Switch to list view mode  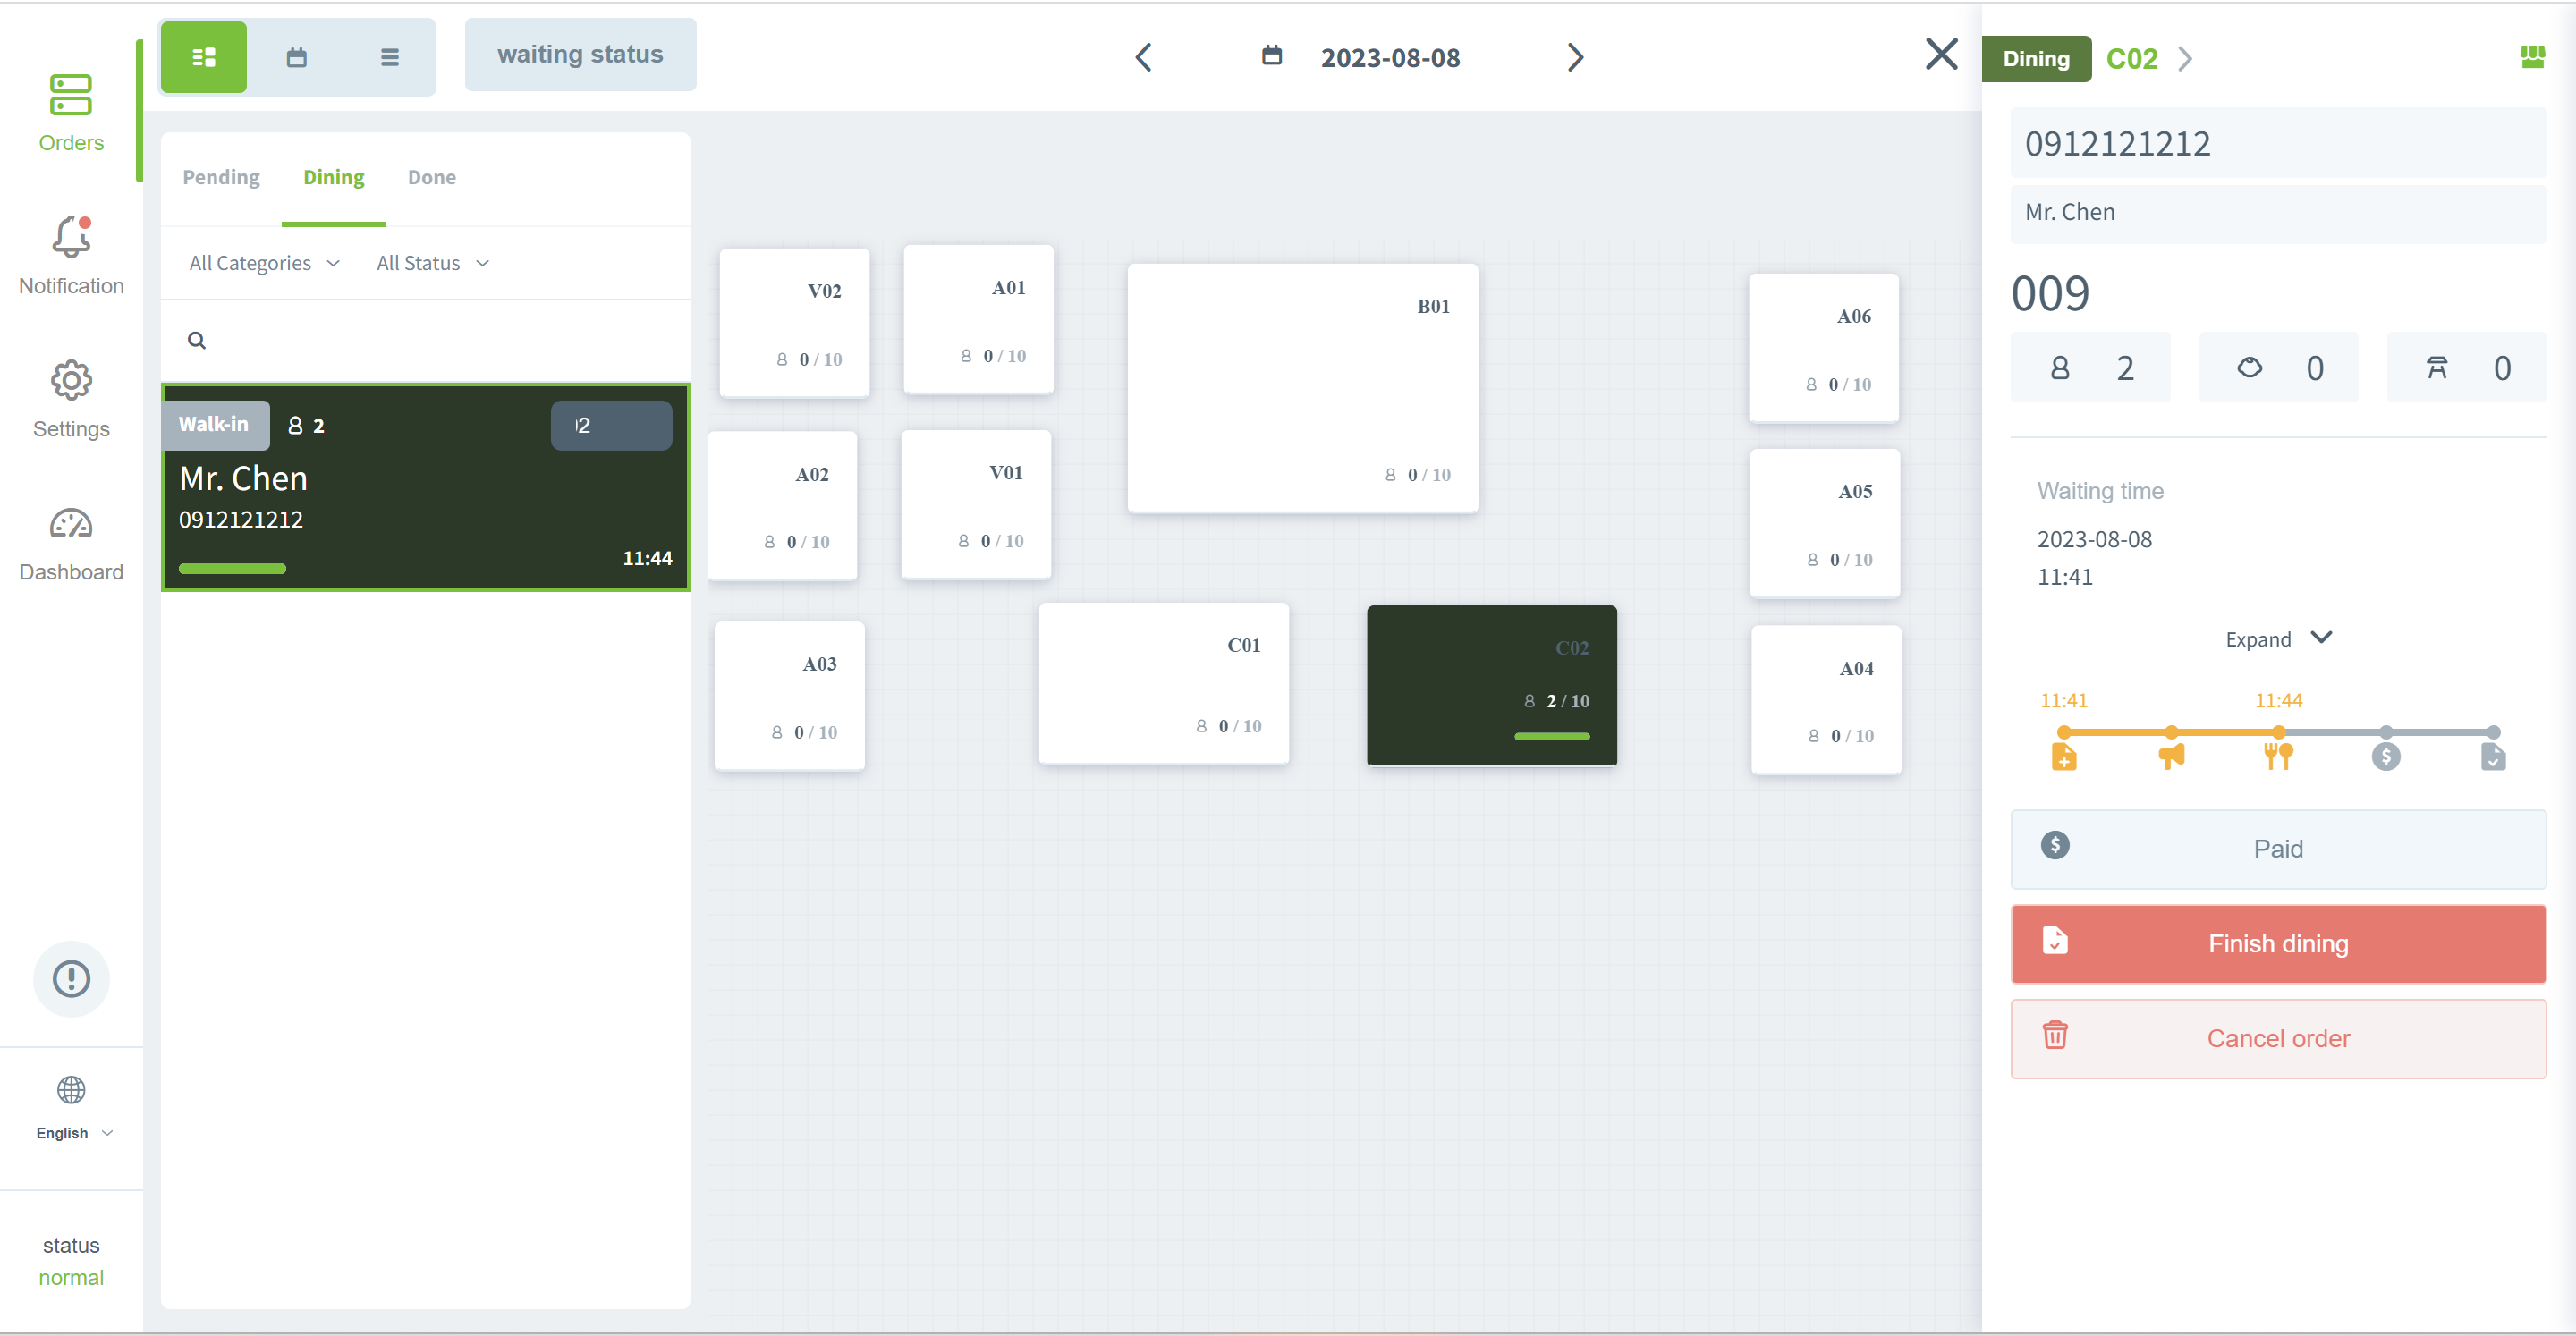point(390,57)
